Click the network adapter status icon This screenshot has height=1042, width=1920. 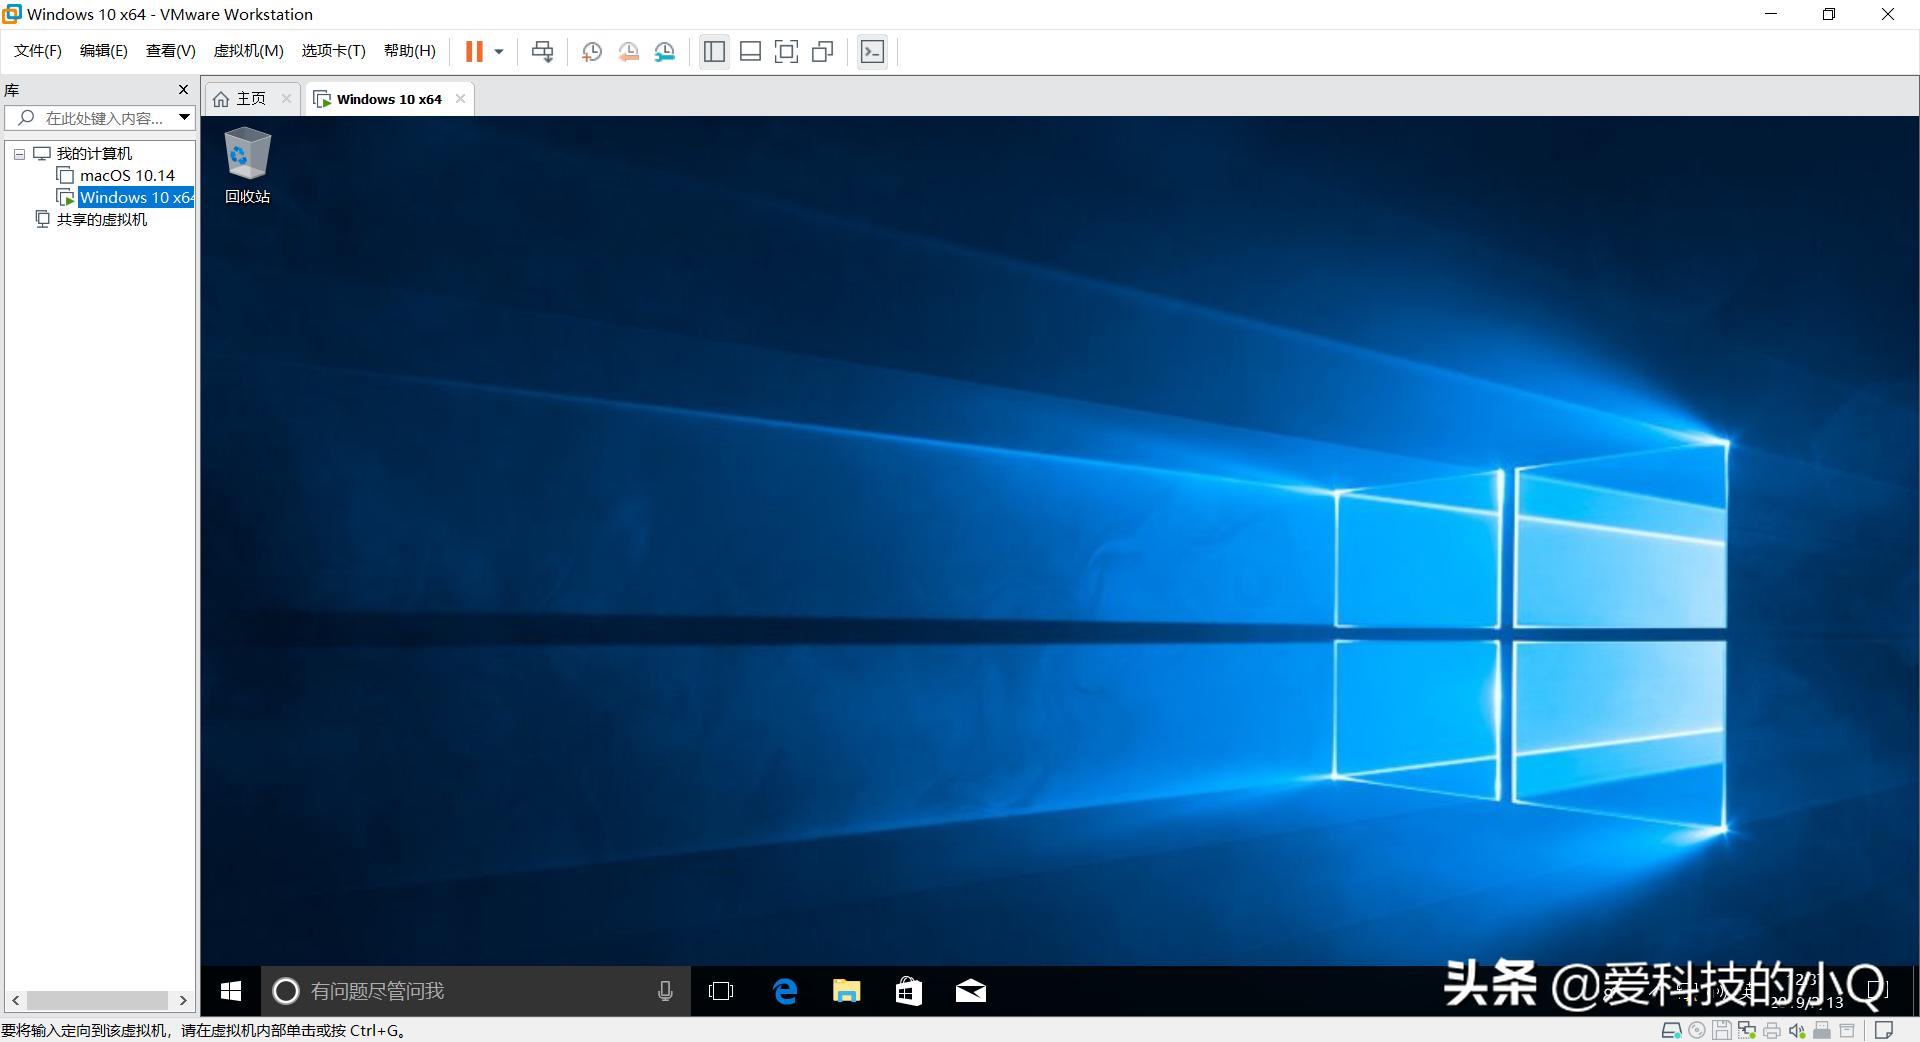1748,1030
